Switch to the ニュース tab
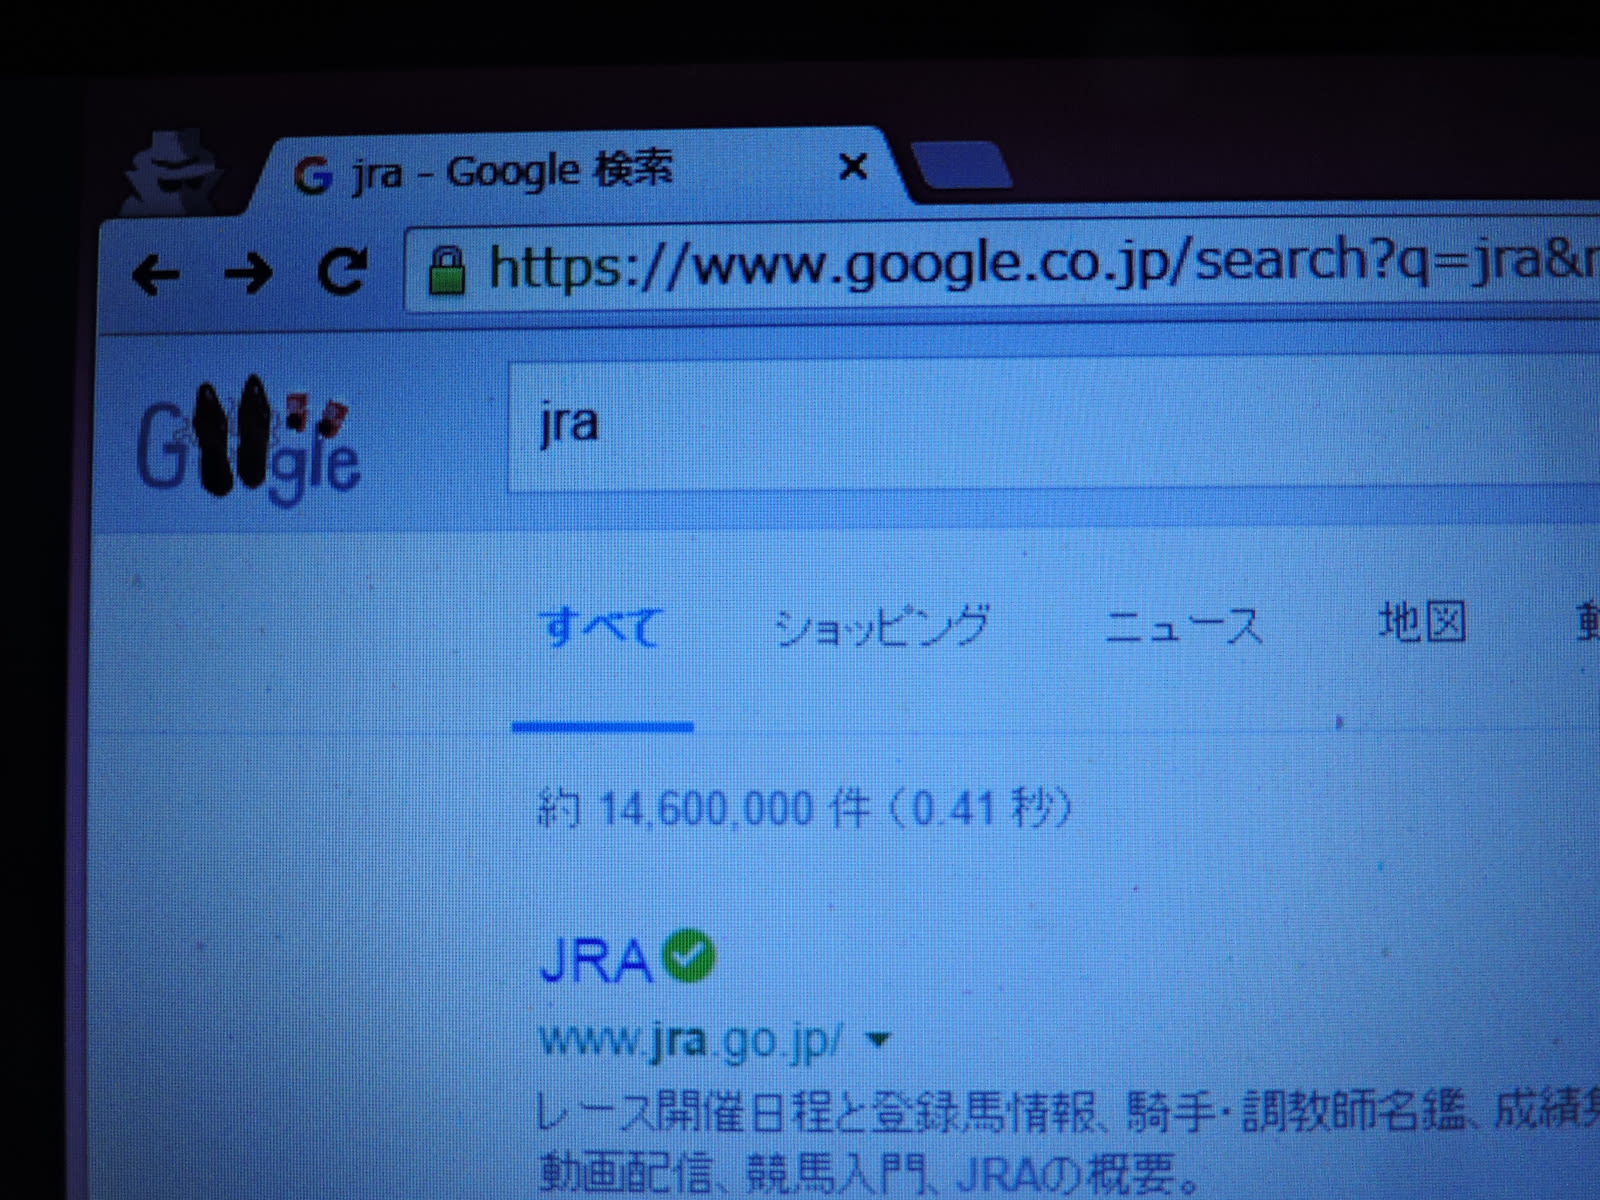The image size is (1600, 1200). (x=1183, y=626)
